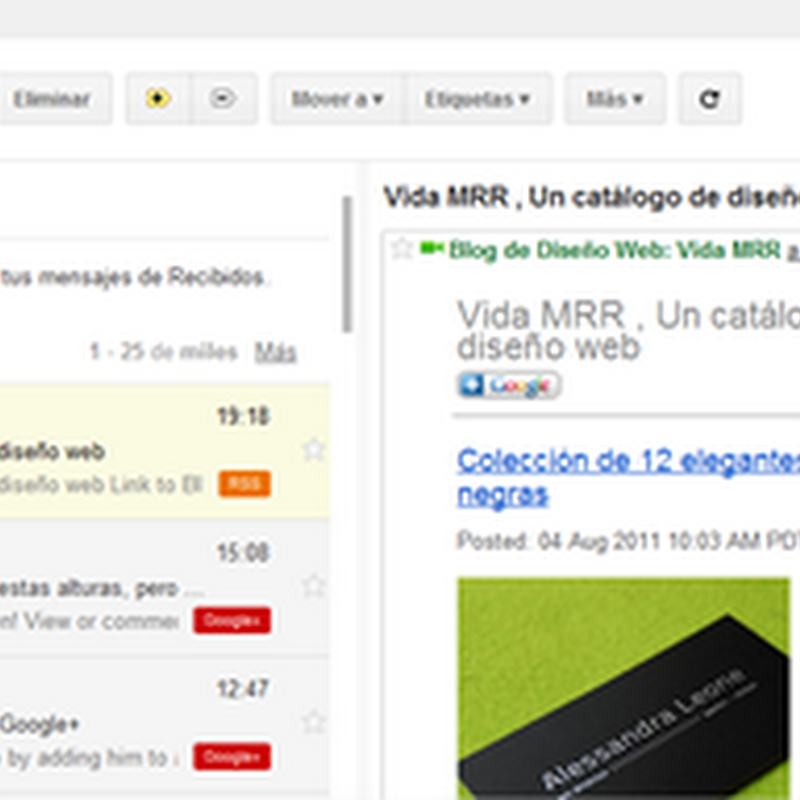This screenshot has height=800, width=800.
Task: Click the orange RSS label
Action: [x=245, y=484]
